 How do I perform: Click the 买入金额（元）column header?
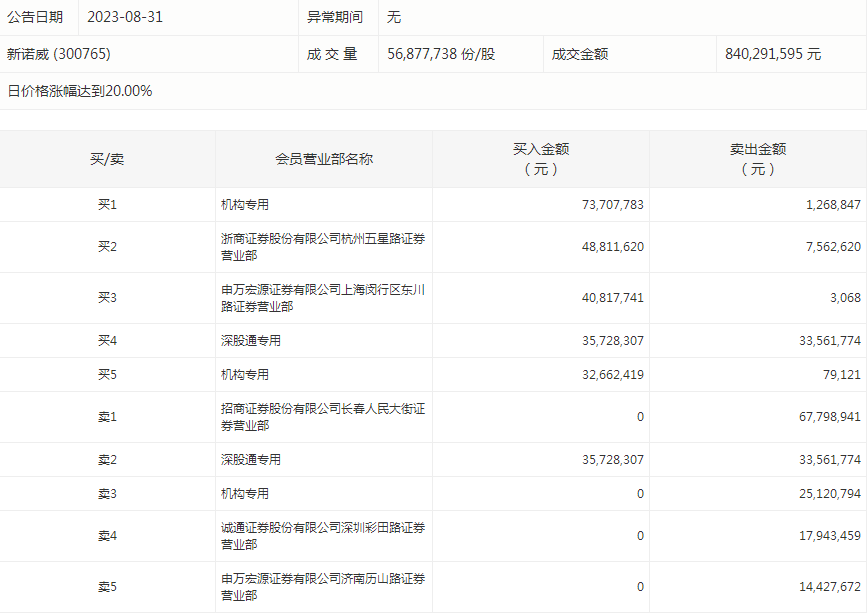[x=541, y=159]
